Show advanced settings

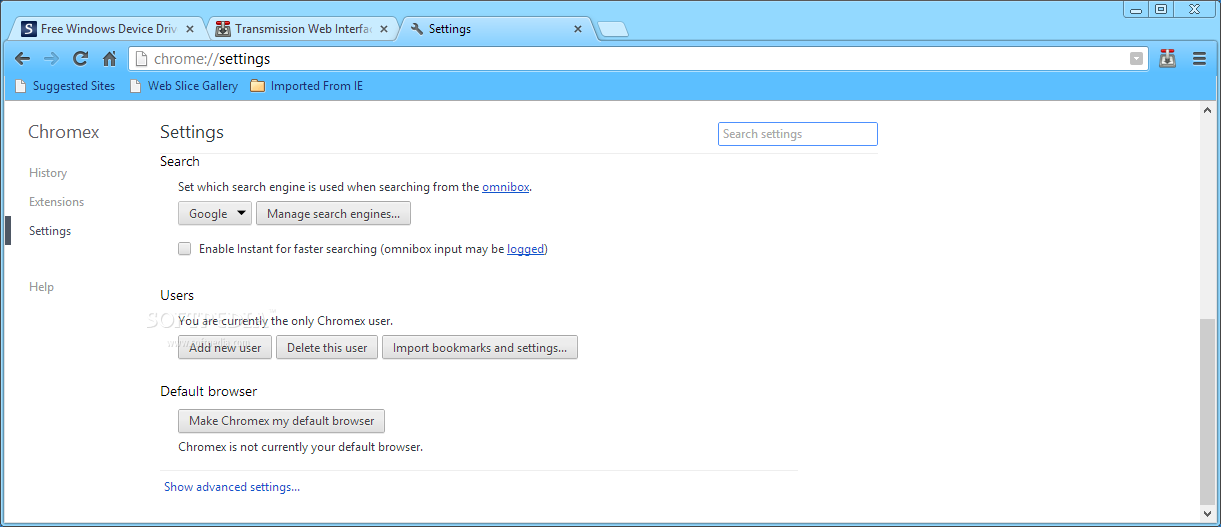pyautogui.click(x=232, y=487)
